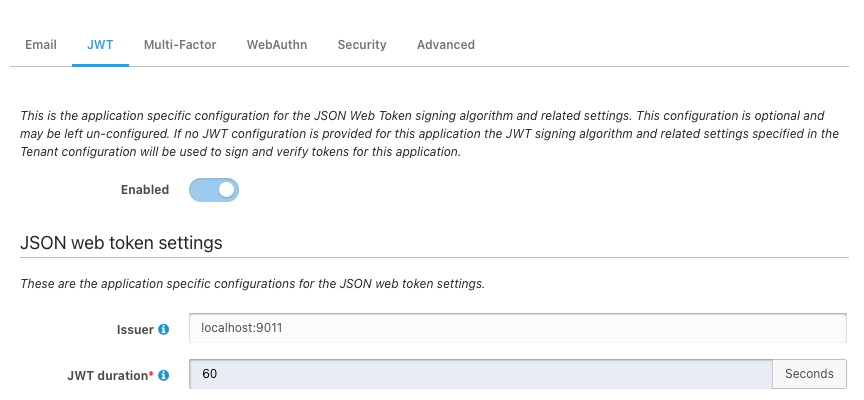Switch to the Advanced tab
The width and height of the screenshot is (864, 400).
[x=446, y=45]
